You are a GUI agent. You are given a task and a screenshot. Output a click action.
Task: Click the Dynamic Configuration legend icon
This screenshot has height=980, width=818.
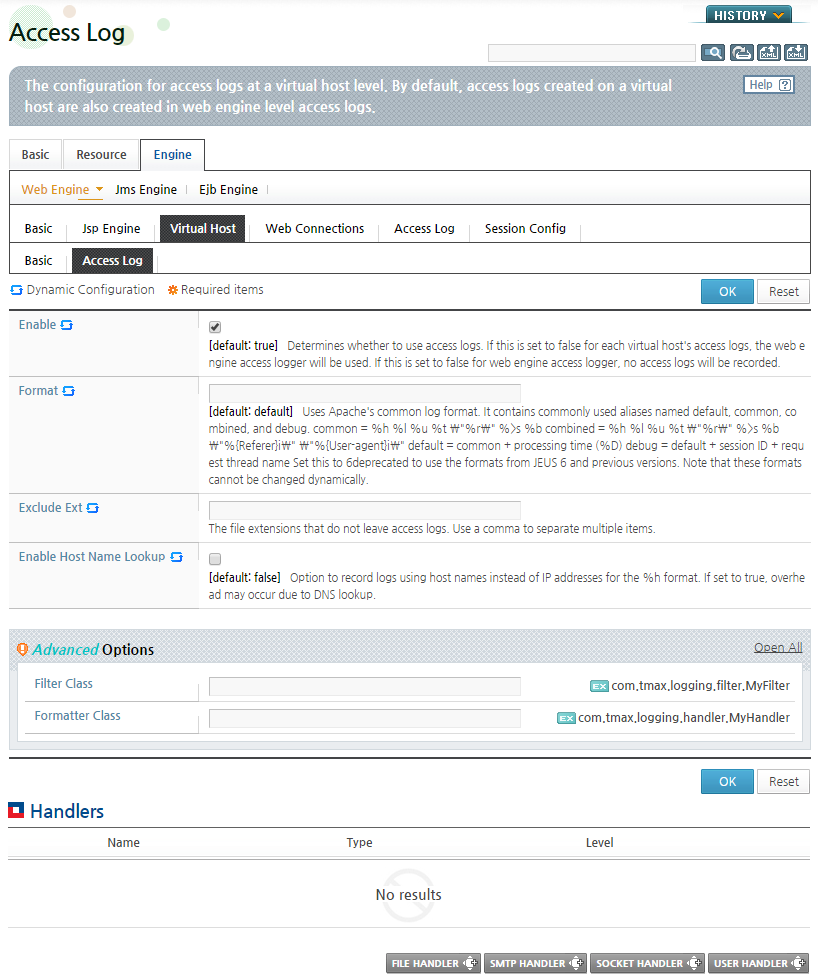17,290
